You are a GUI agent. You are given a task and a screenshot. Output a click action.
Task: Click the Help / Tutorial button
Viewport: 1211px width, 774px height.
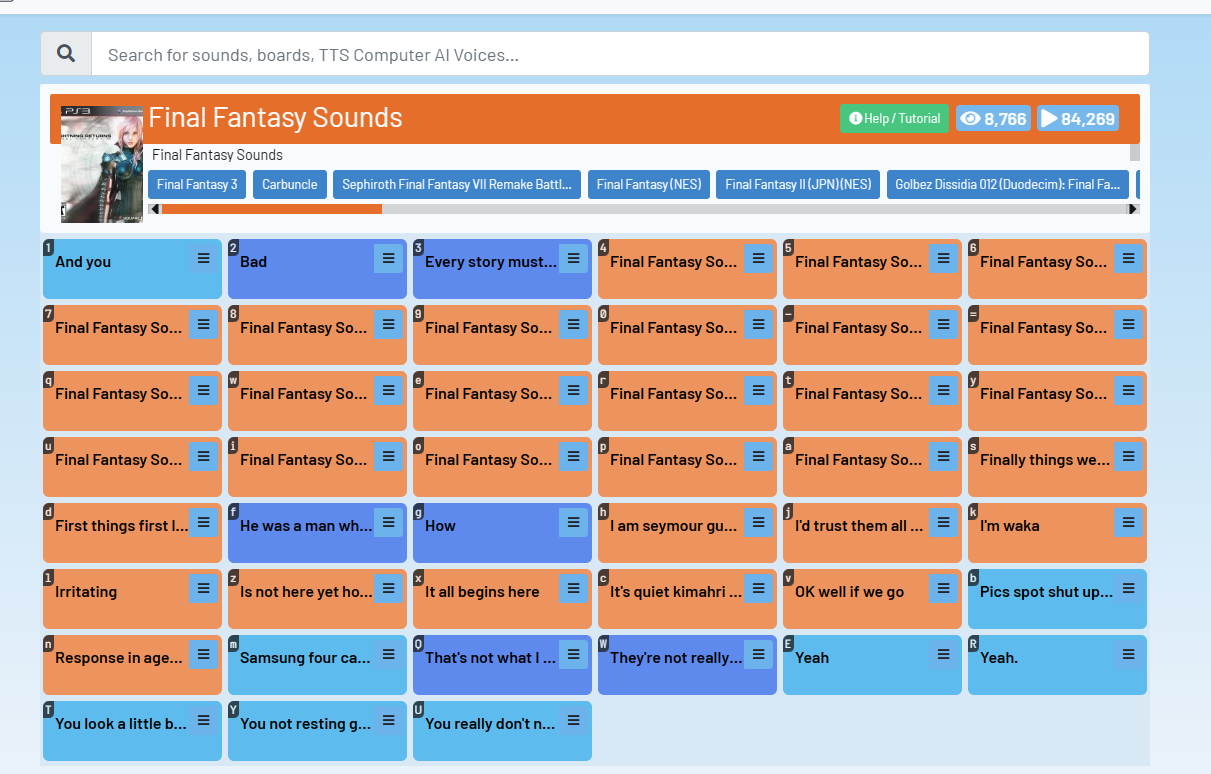[x=894, y=119]
